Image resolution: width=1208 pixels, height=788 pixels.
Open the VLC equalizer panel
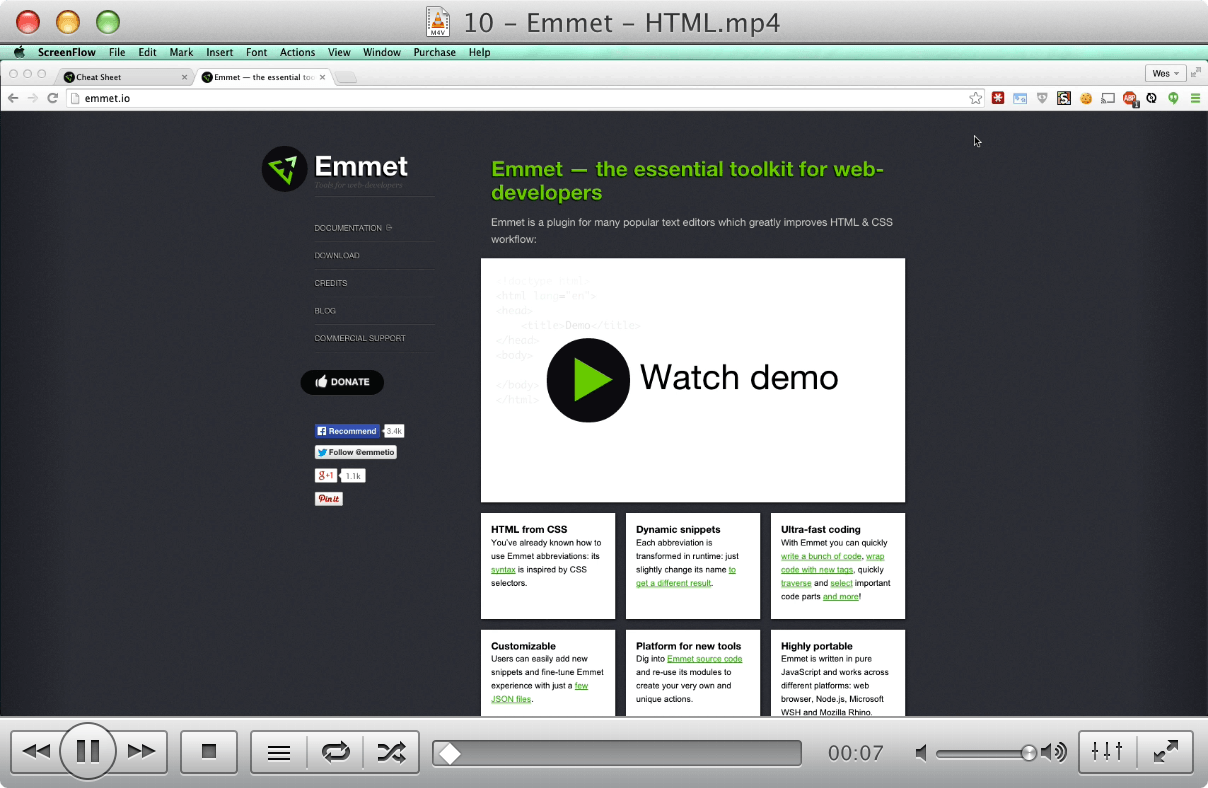(x=1106, y=751)
